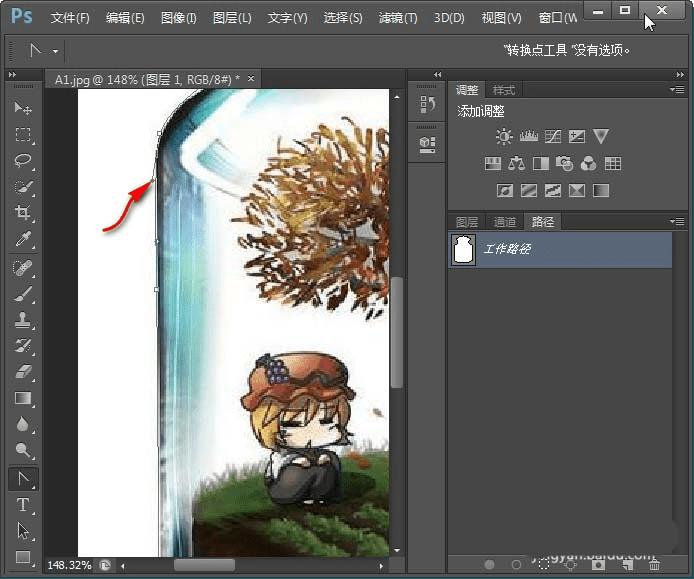Open the 滤镜(T) menu
The height and width of the screenshot is (579, 694).
pyautogui.click(x=398, y=18)
